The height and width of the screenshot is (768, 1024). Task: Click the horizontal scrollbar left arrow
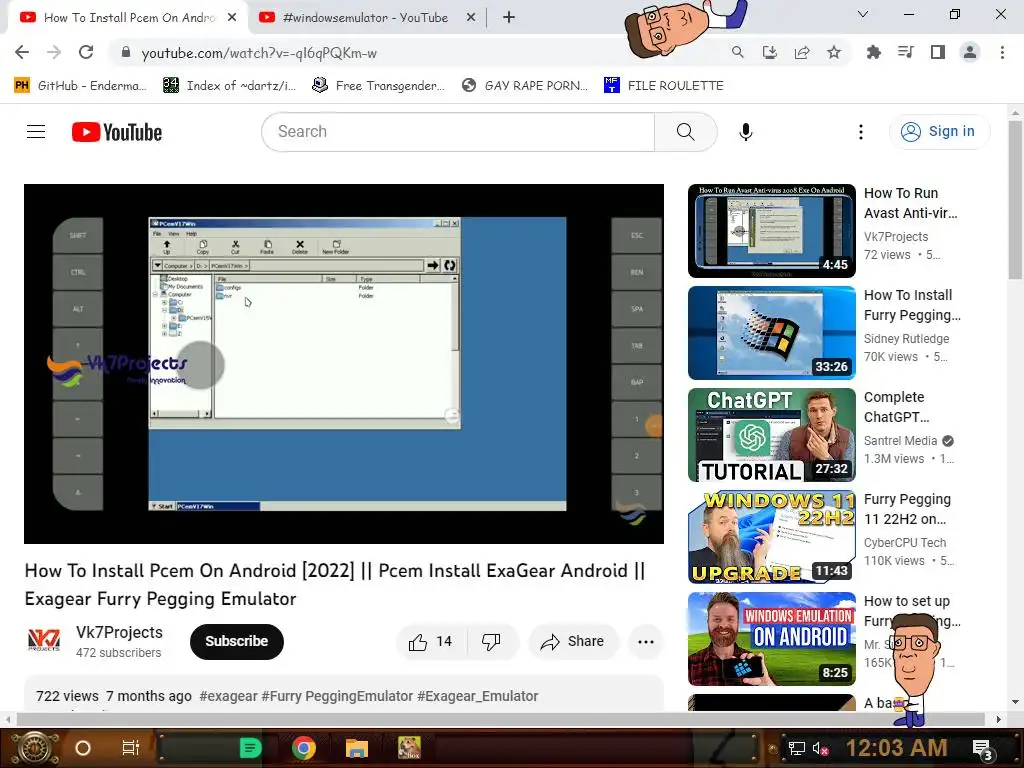point(8,719)
